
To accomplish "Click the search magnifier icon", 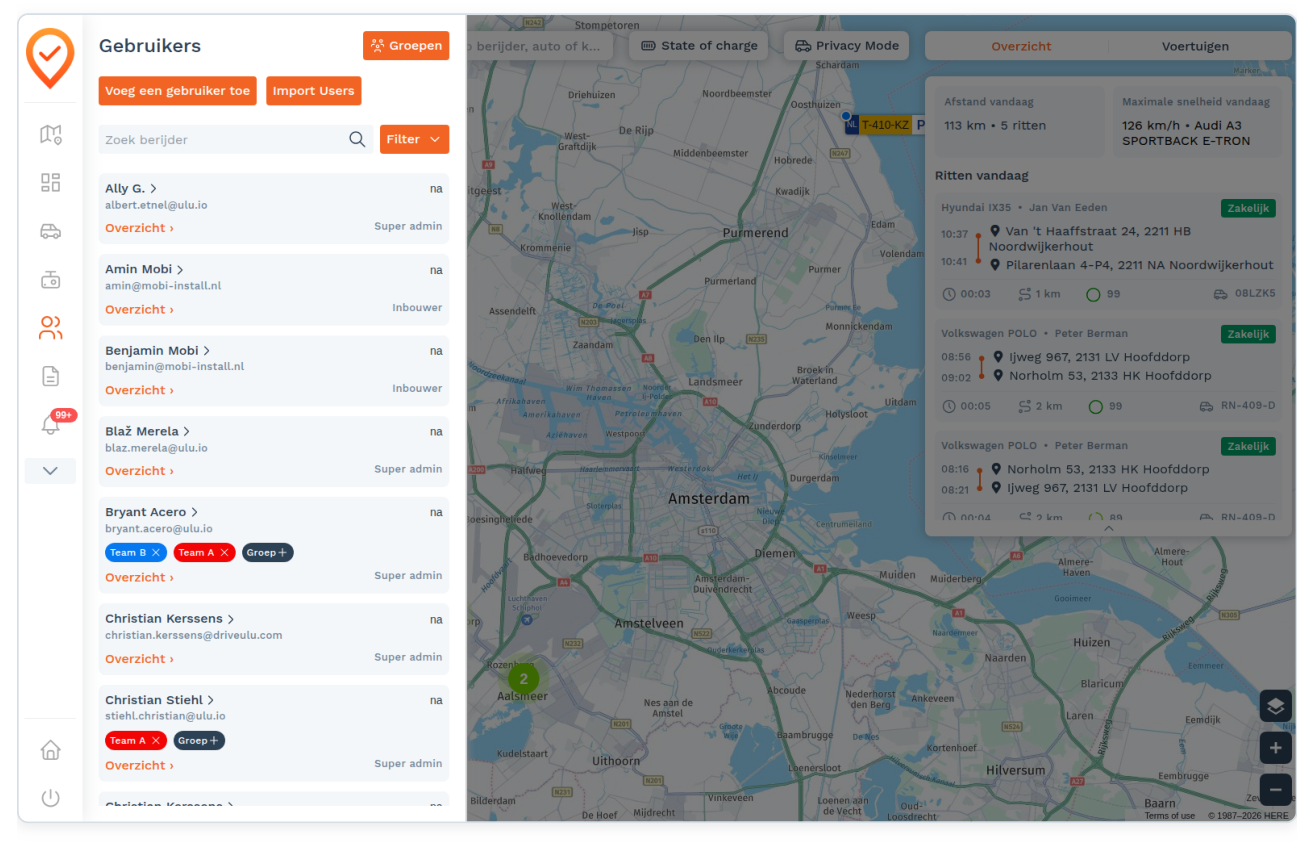I will tap(357, 139).
